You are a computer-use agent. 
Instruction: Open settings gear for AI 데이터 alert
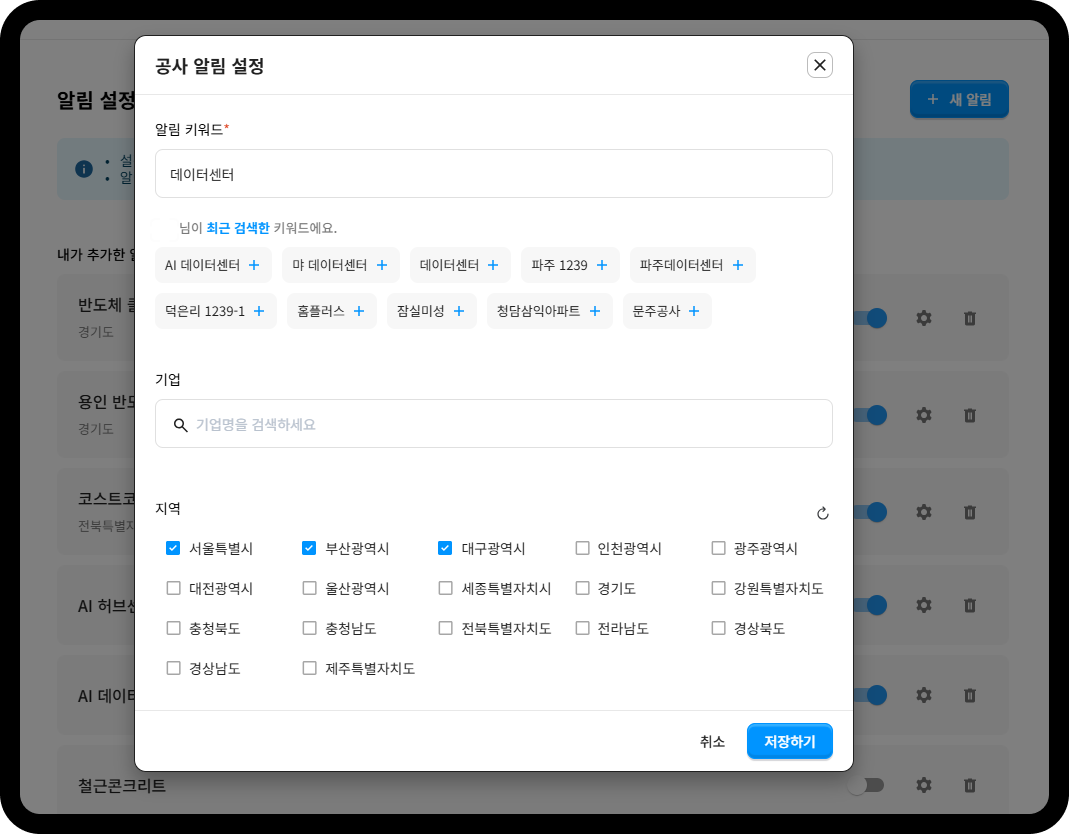924,695
